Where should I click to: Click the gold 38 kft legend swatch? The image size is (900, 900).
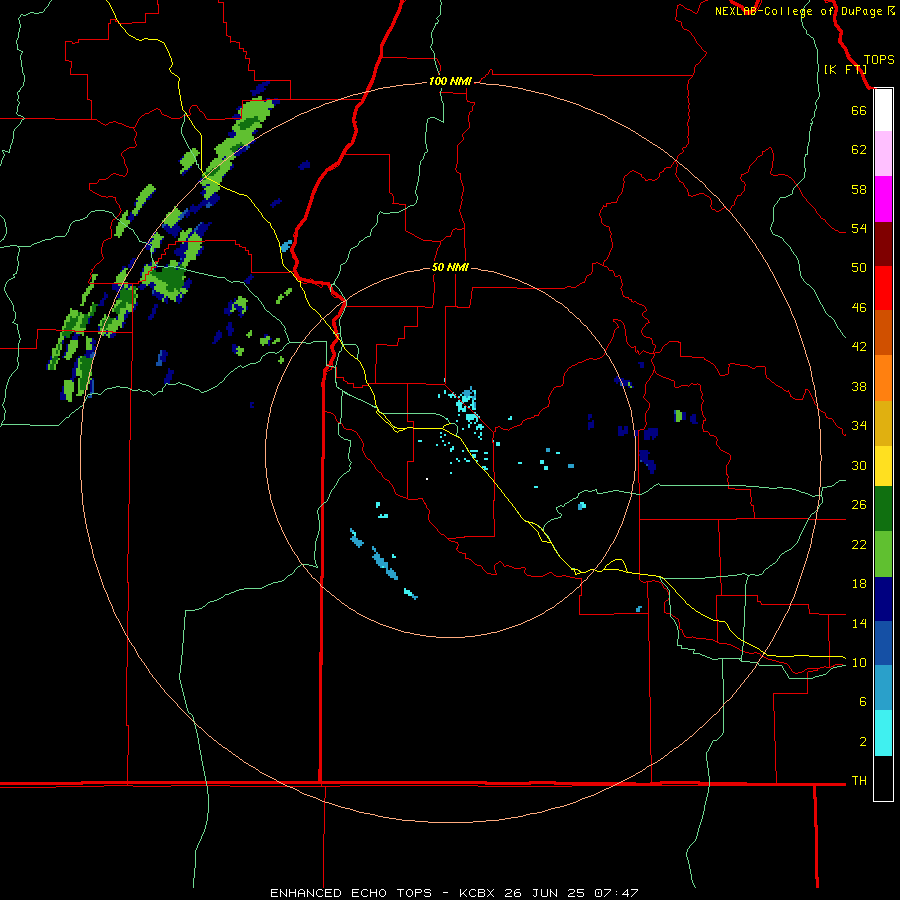(x=883, y=423)
